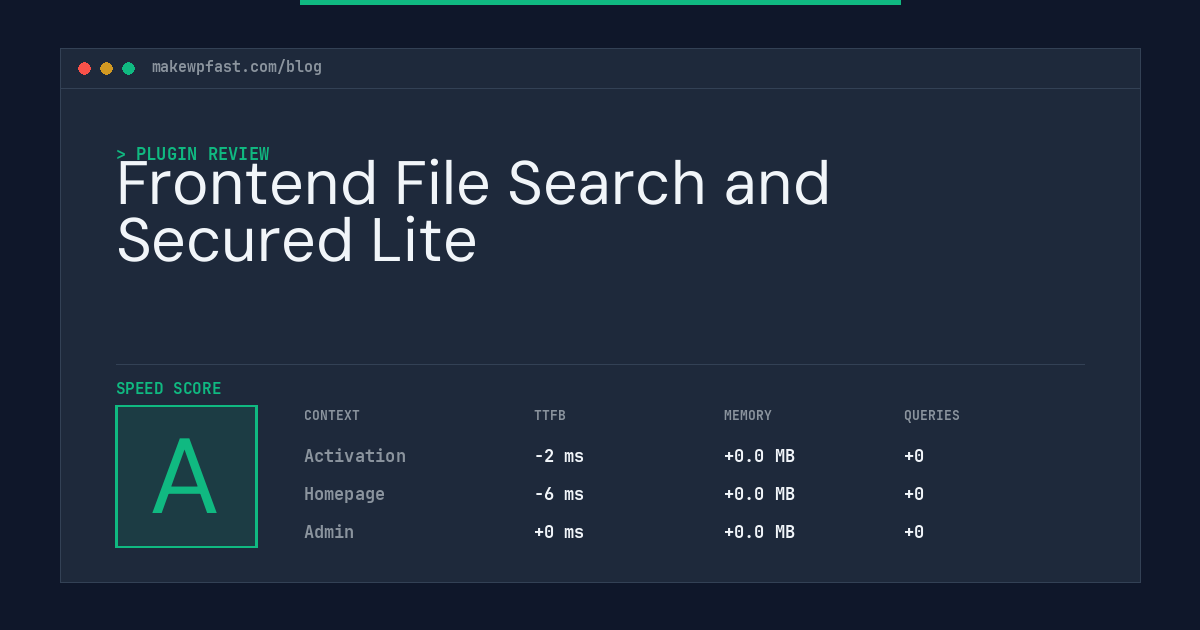Image resolution: width=1200 pixels, height=630 pixels.
Task: Click the 'SPEED SCORE' label
Action: point(169,389)
